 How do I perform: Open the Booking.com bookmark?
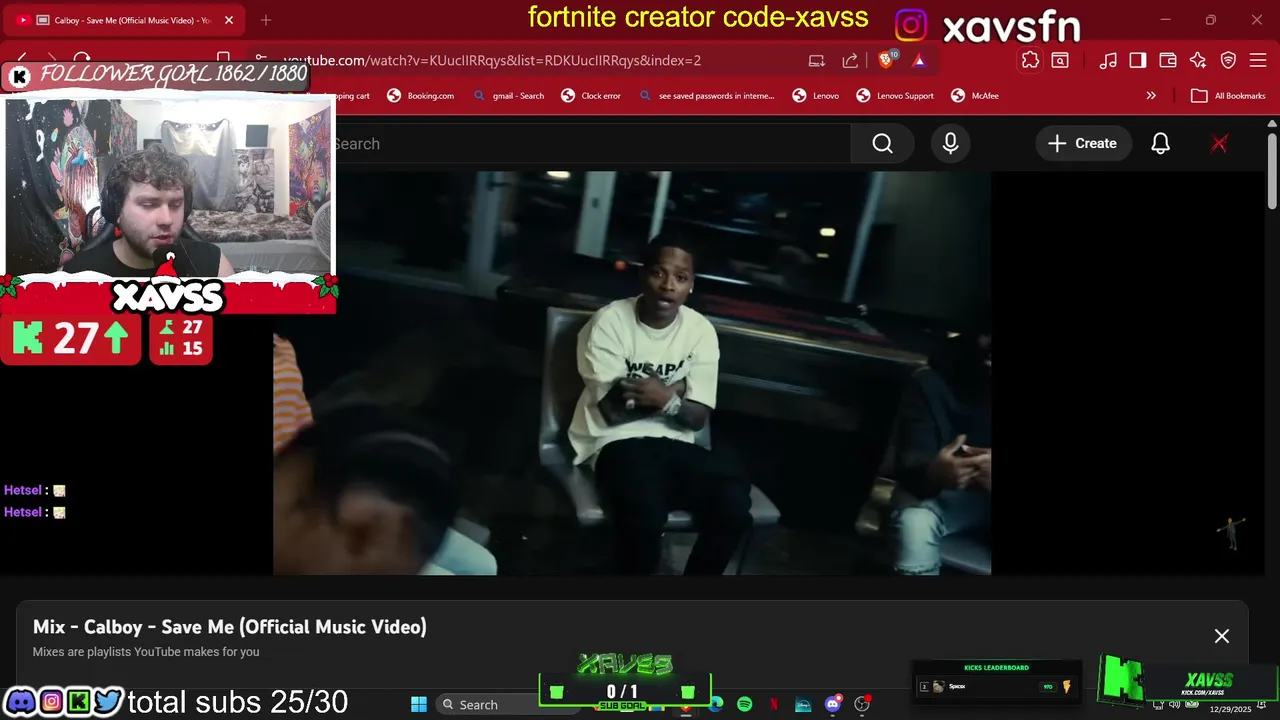tap(421, 96)
